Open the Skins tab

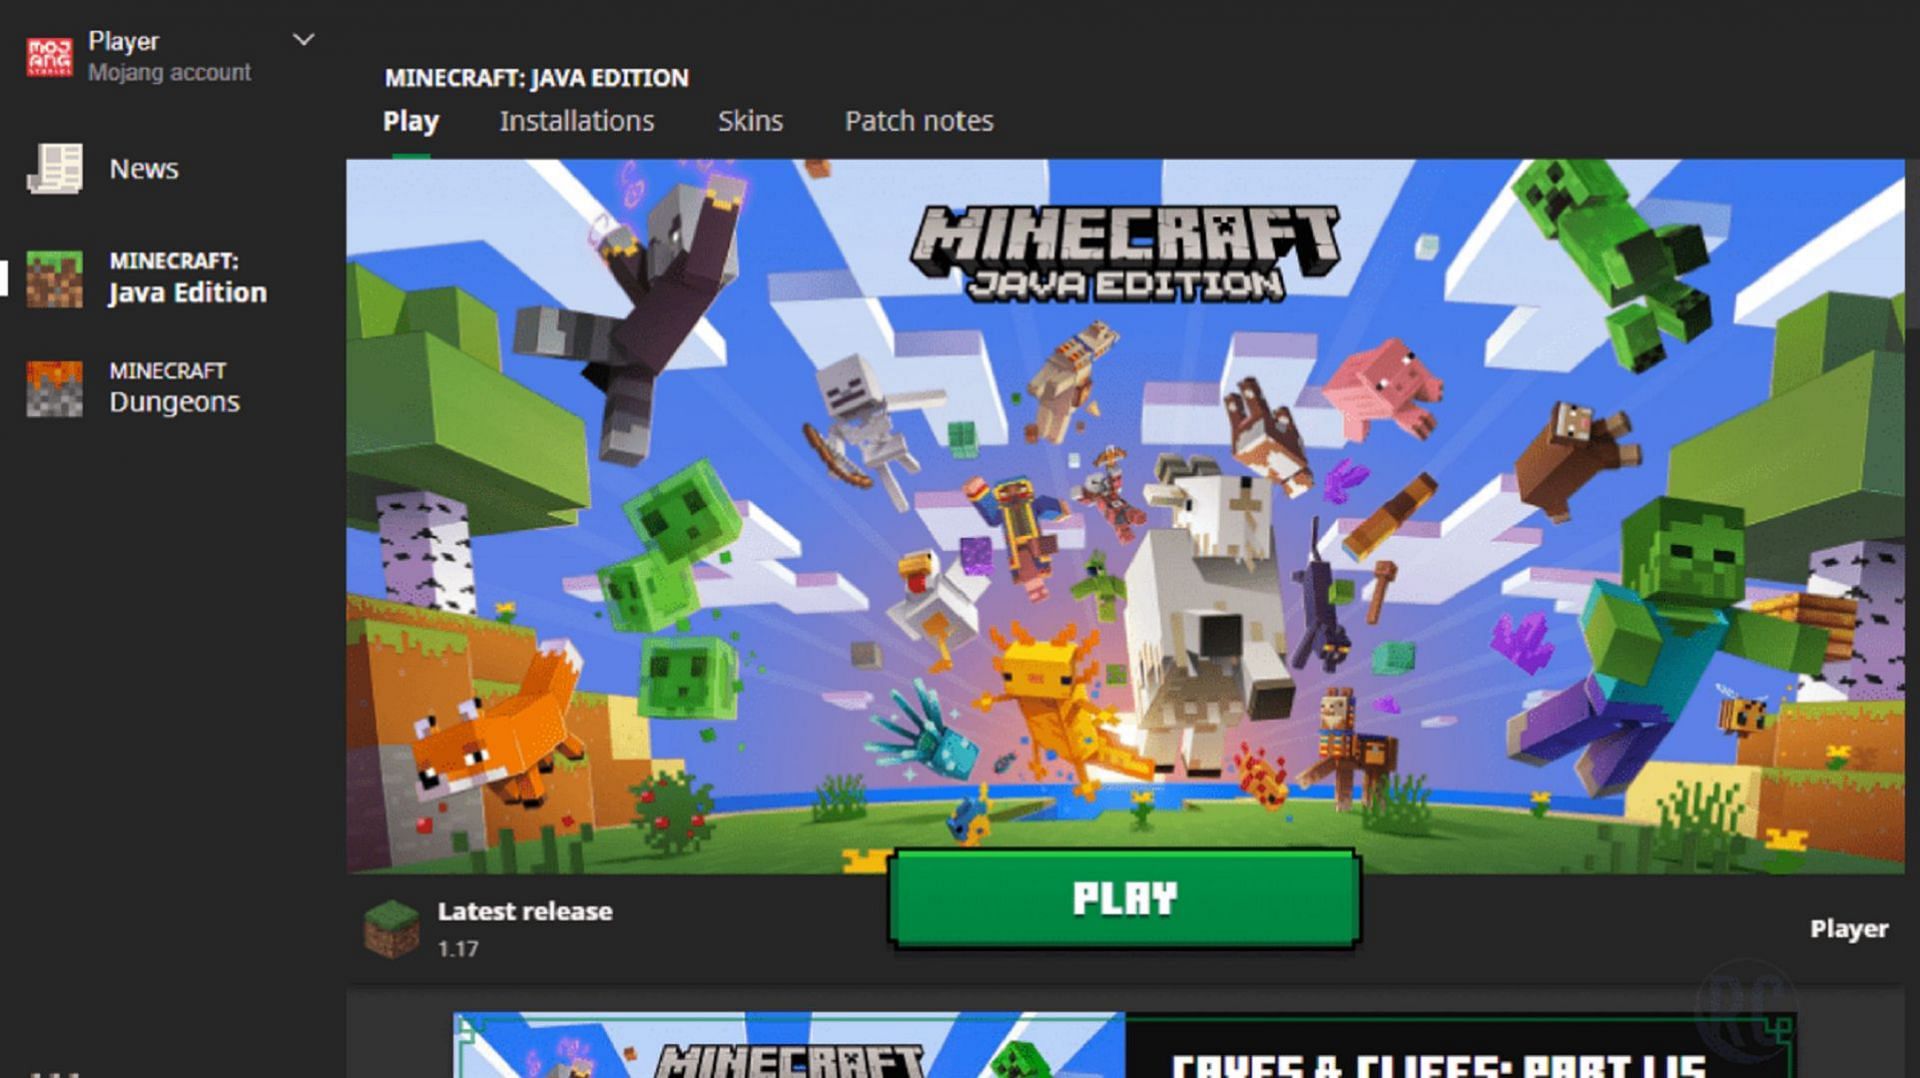750,121
